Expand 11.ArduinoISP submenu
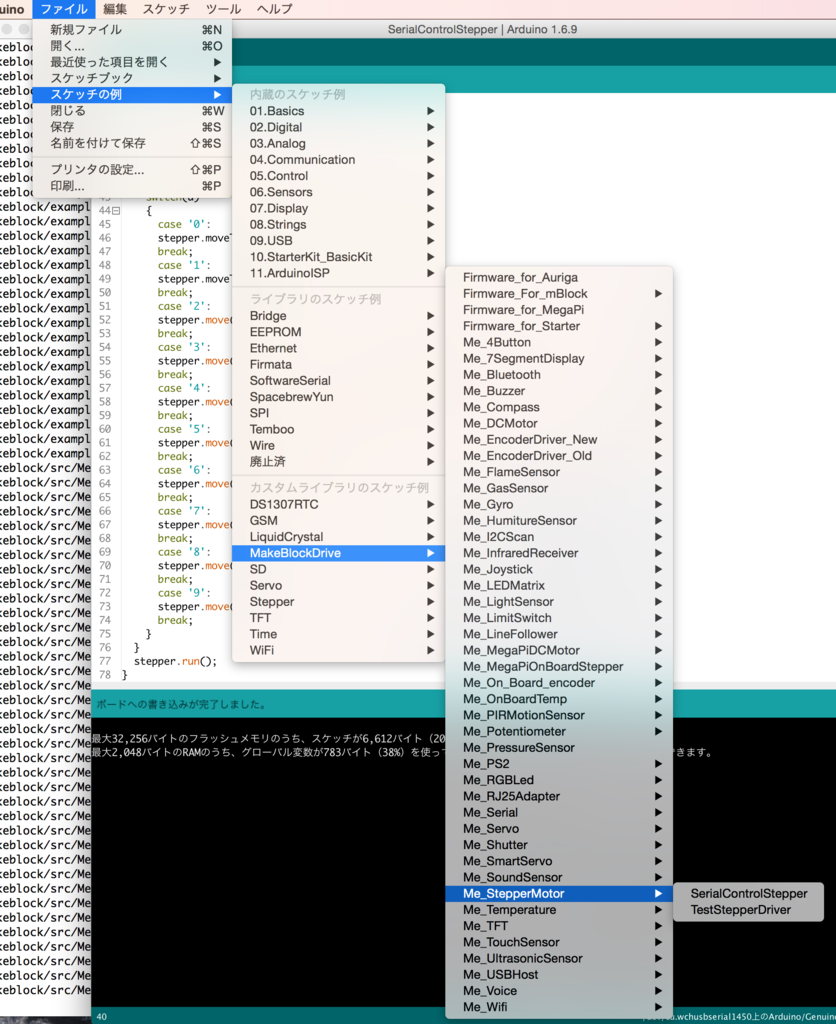Image resolution: width=836 pixels, height=1024 pixels. pyautogui.click(x=338, y=273)
